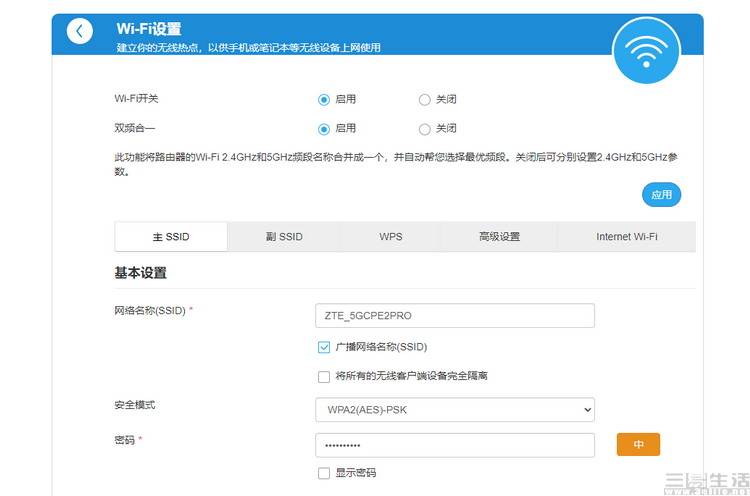The height and width of the screenshot is (496, 750).
Task: Click the back arrow icon
Action: [x=80, y=31]
